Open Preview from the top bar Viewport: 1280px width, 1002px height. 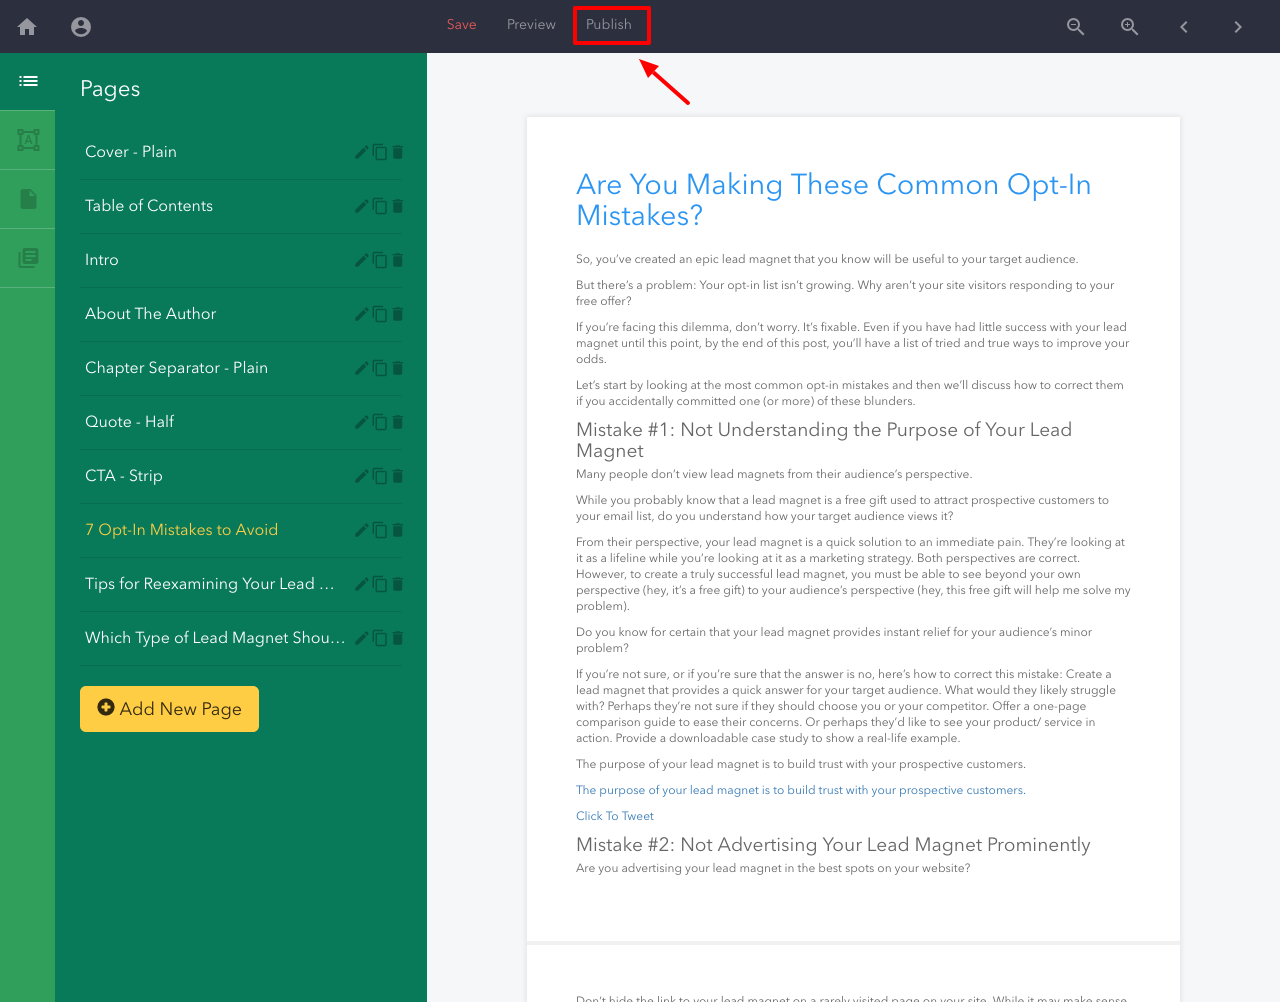click(531, 25)
